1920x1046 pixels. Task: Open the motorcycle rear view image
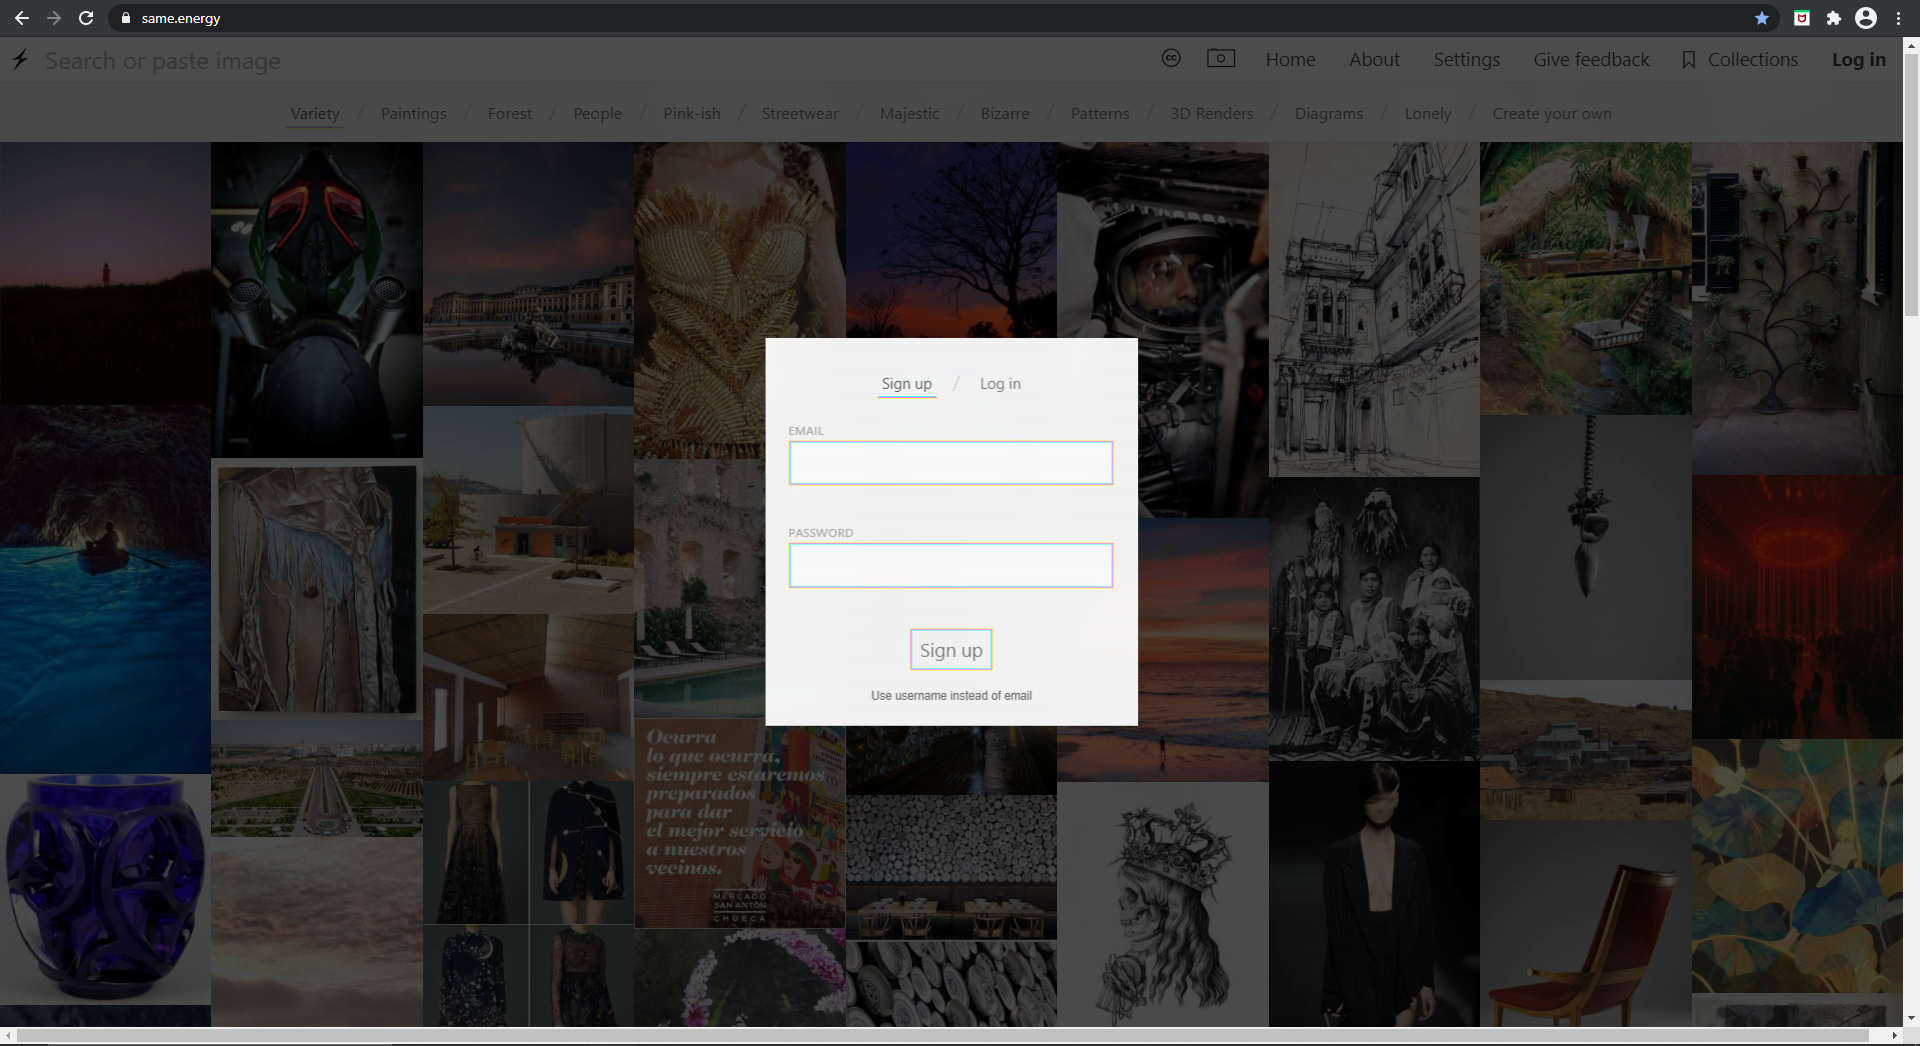[x=316, y=299]
